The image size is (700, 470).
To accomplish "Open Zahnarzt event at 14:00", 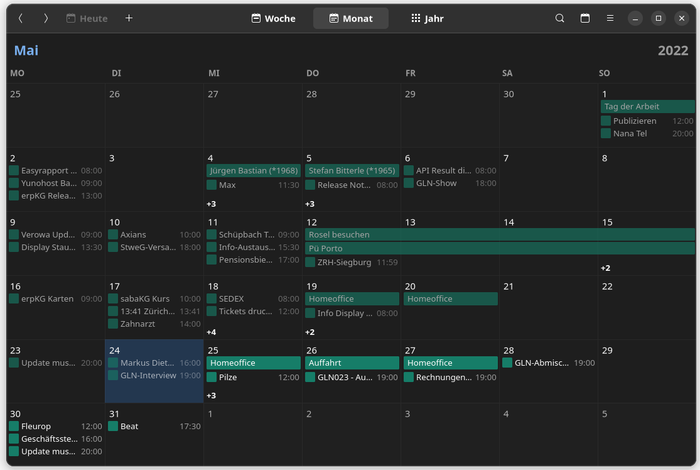I will click(154, 324).
